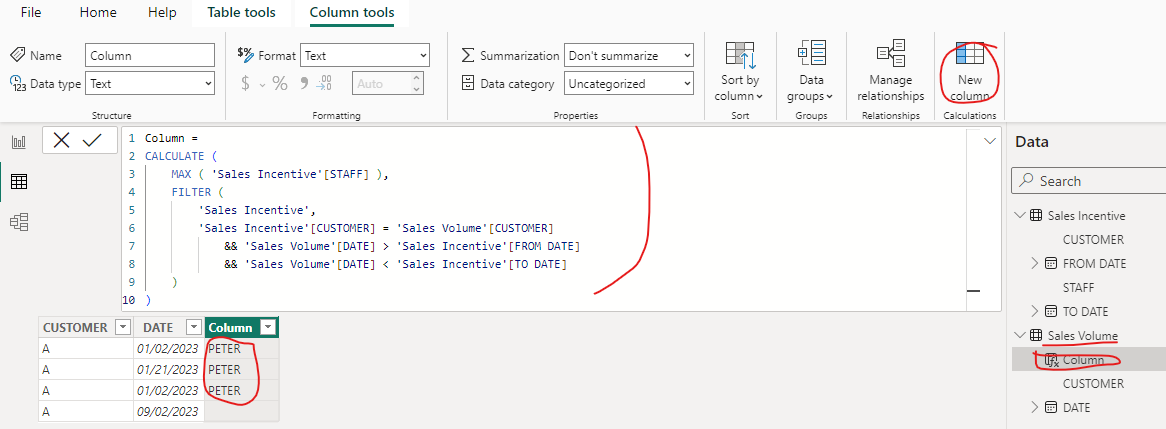Image resolution: width=1166 pixels, height=429 pixels.
Task: Switch to Table view icon
Action: (x=19, y=181)
